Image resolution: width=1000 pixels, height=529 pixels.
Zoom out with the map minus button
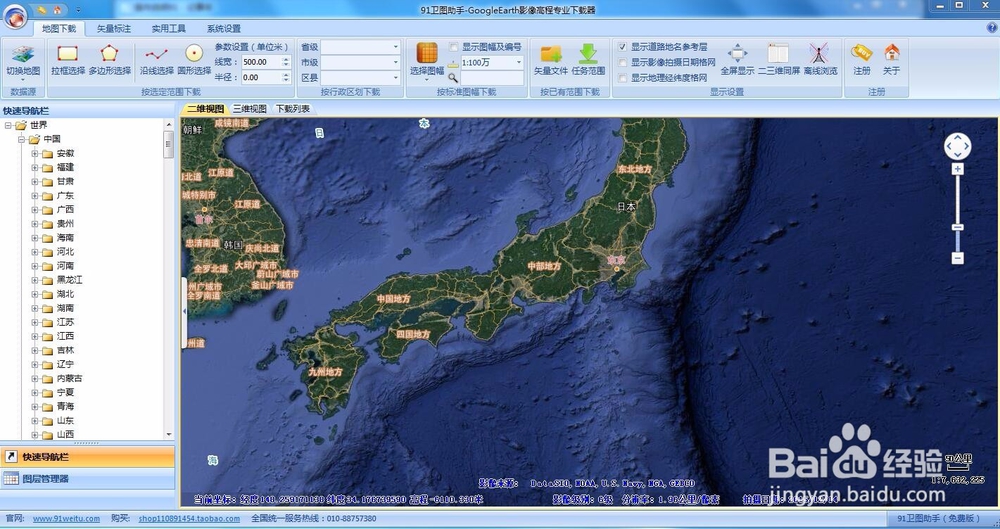(957, 258)
